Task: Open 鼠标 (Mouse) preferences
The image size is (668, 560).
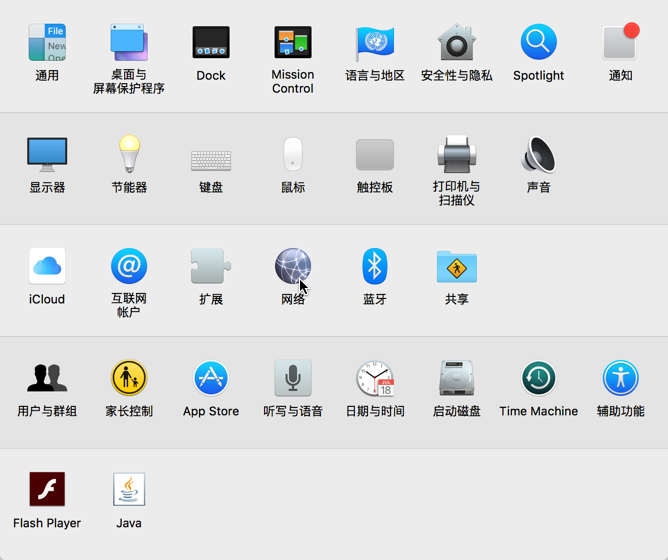Action: coord(293,154)
